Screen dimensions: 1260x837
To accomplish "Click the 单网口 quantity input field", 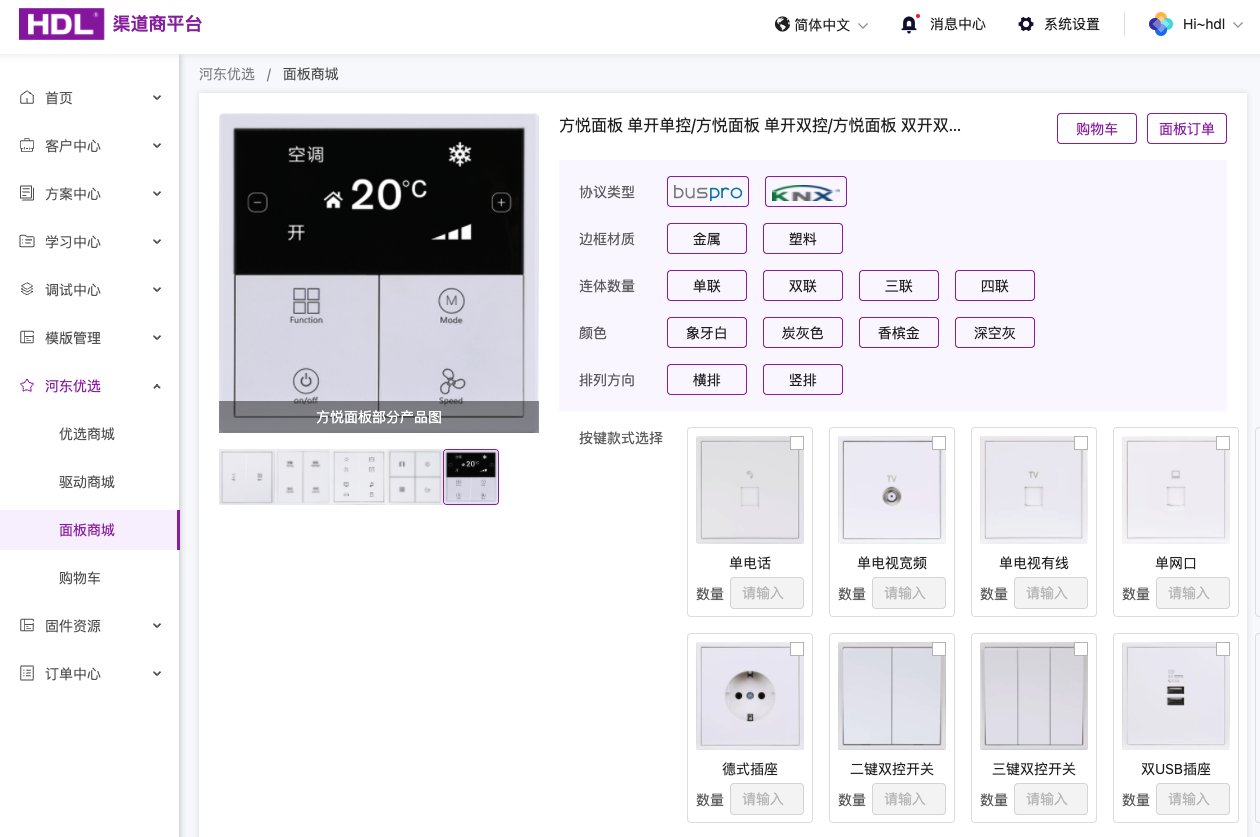I will (1193, 593).
